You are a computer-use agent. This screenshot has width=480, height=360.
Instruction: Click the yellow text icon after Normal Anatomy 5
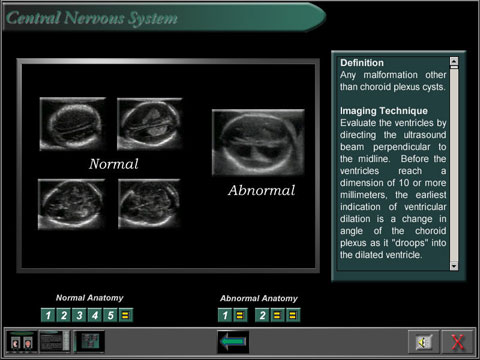(x=126, y=315)
